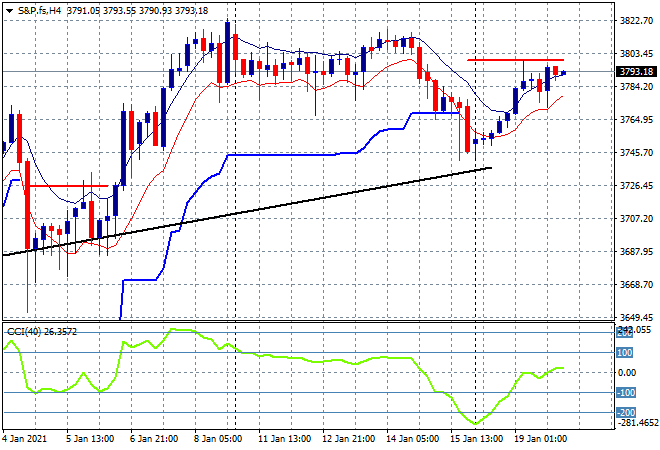660x450 pixels.
Task: Click the triangle arrow beside S&P.fs,H4
Action: 9,11
